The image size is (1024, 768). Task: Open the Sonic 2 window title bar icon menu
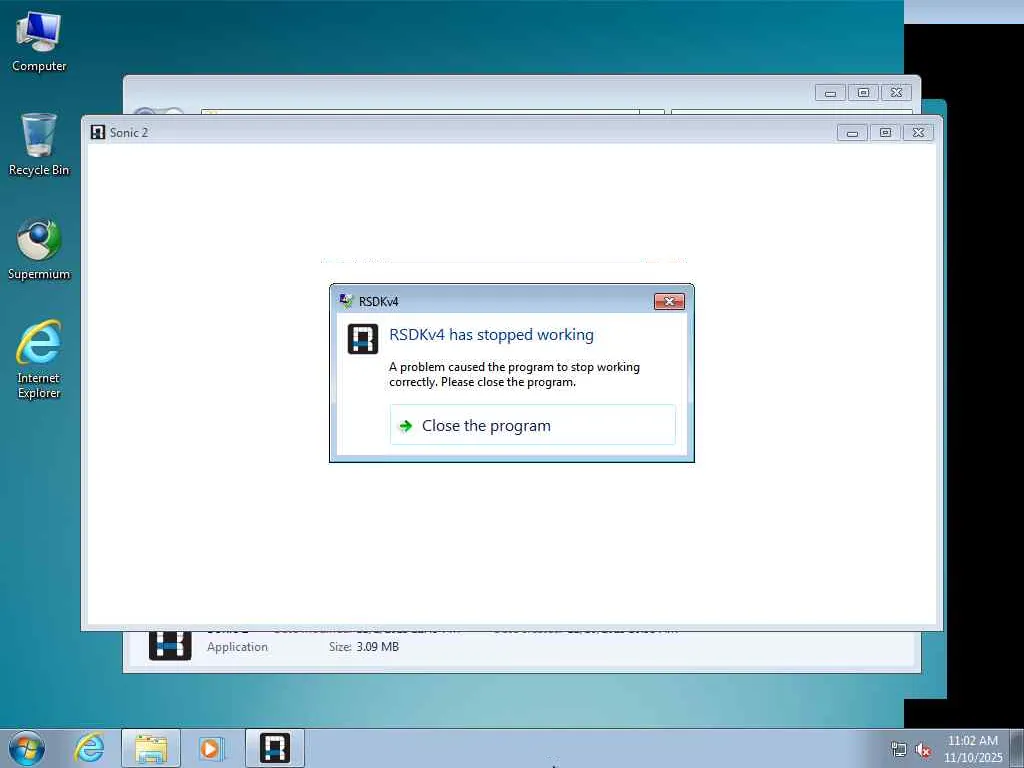(98, 132)
